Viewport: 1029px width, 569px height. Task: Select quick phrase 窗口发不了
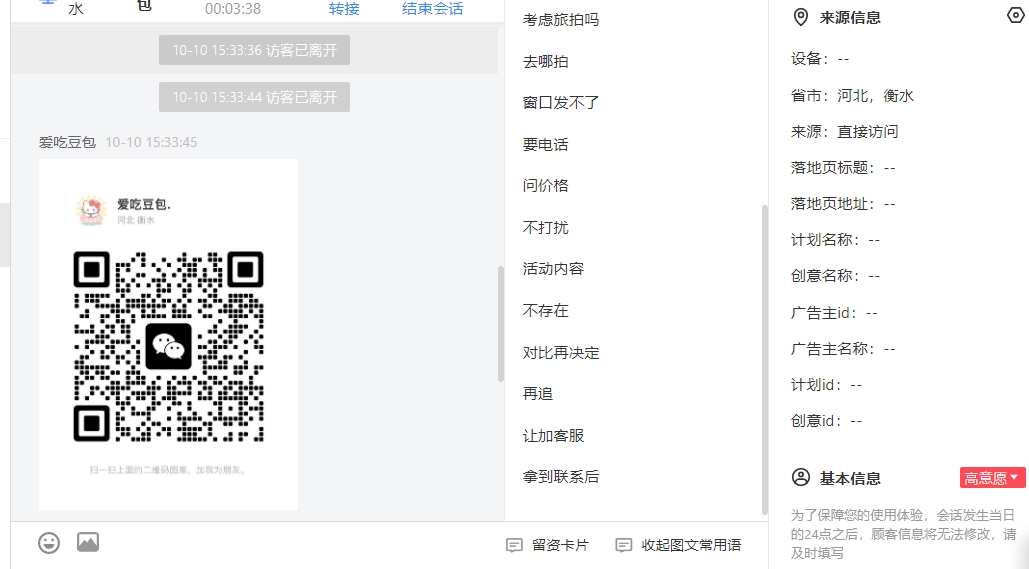561,103
